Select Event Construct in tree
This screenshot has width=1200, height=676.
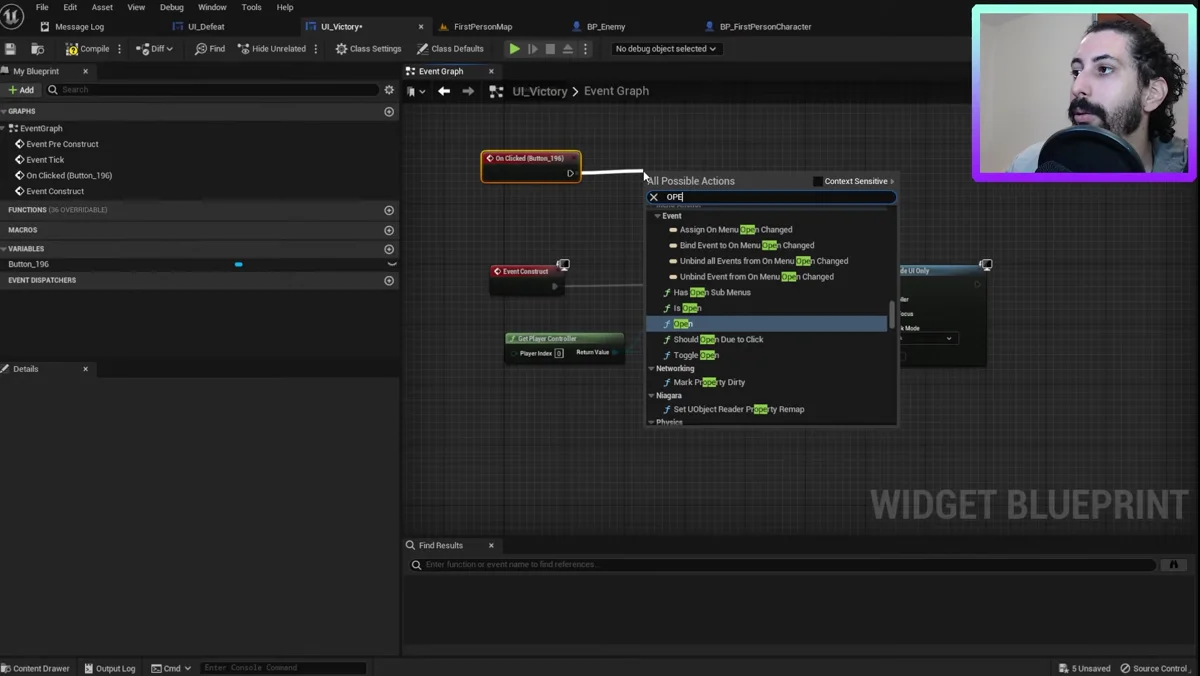(55, 191)
